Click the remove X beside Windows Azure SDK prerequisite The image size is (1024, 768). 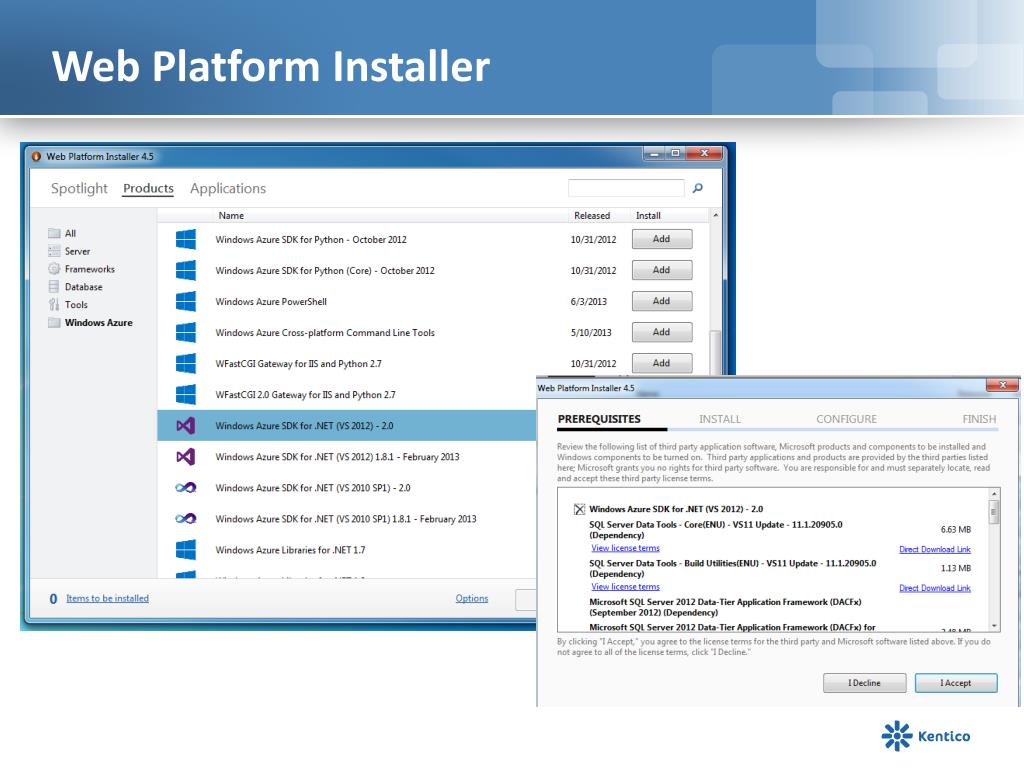tap(579, 509)
